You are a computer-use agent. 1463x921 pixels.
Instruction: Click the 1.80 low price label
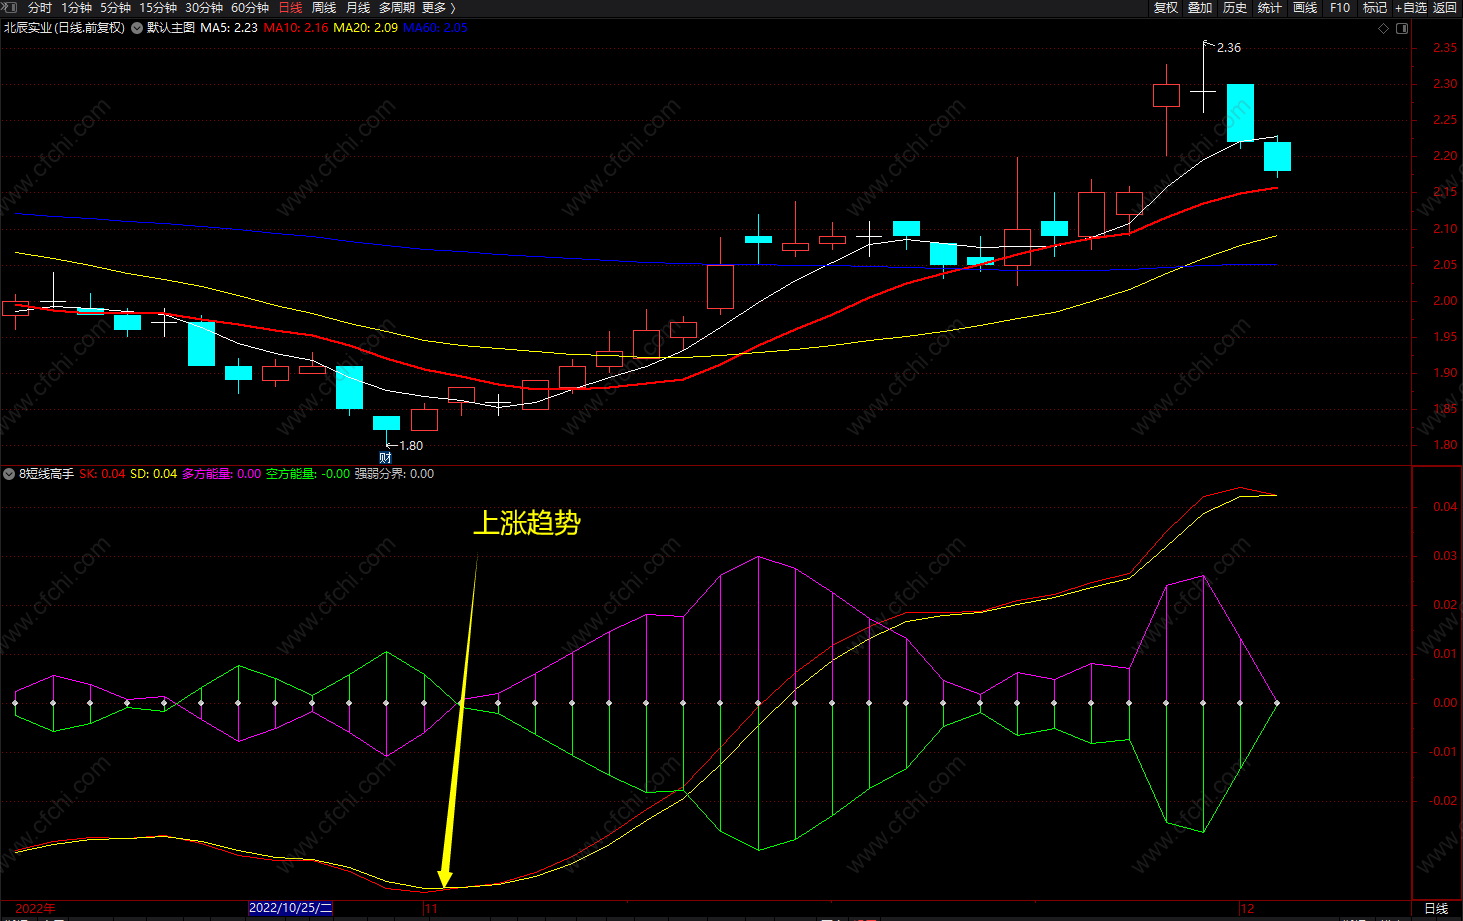411,446
